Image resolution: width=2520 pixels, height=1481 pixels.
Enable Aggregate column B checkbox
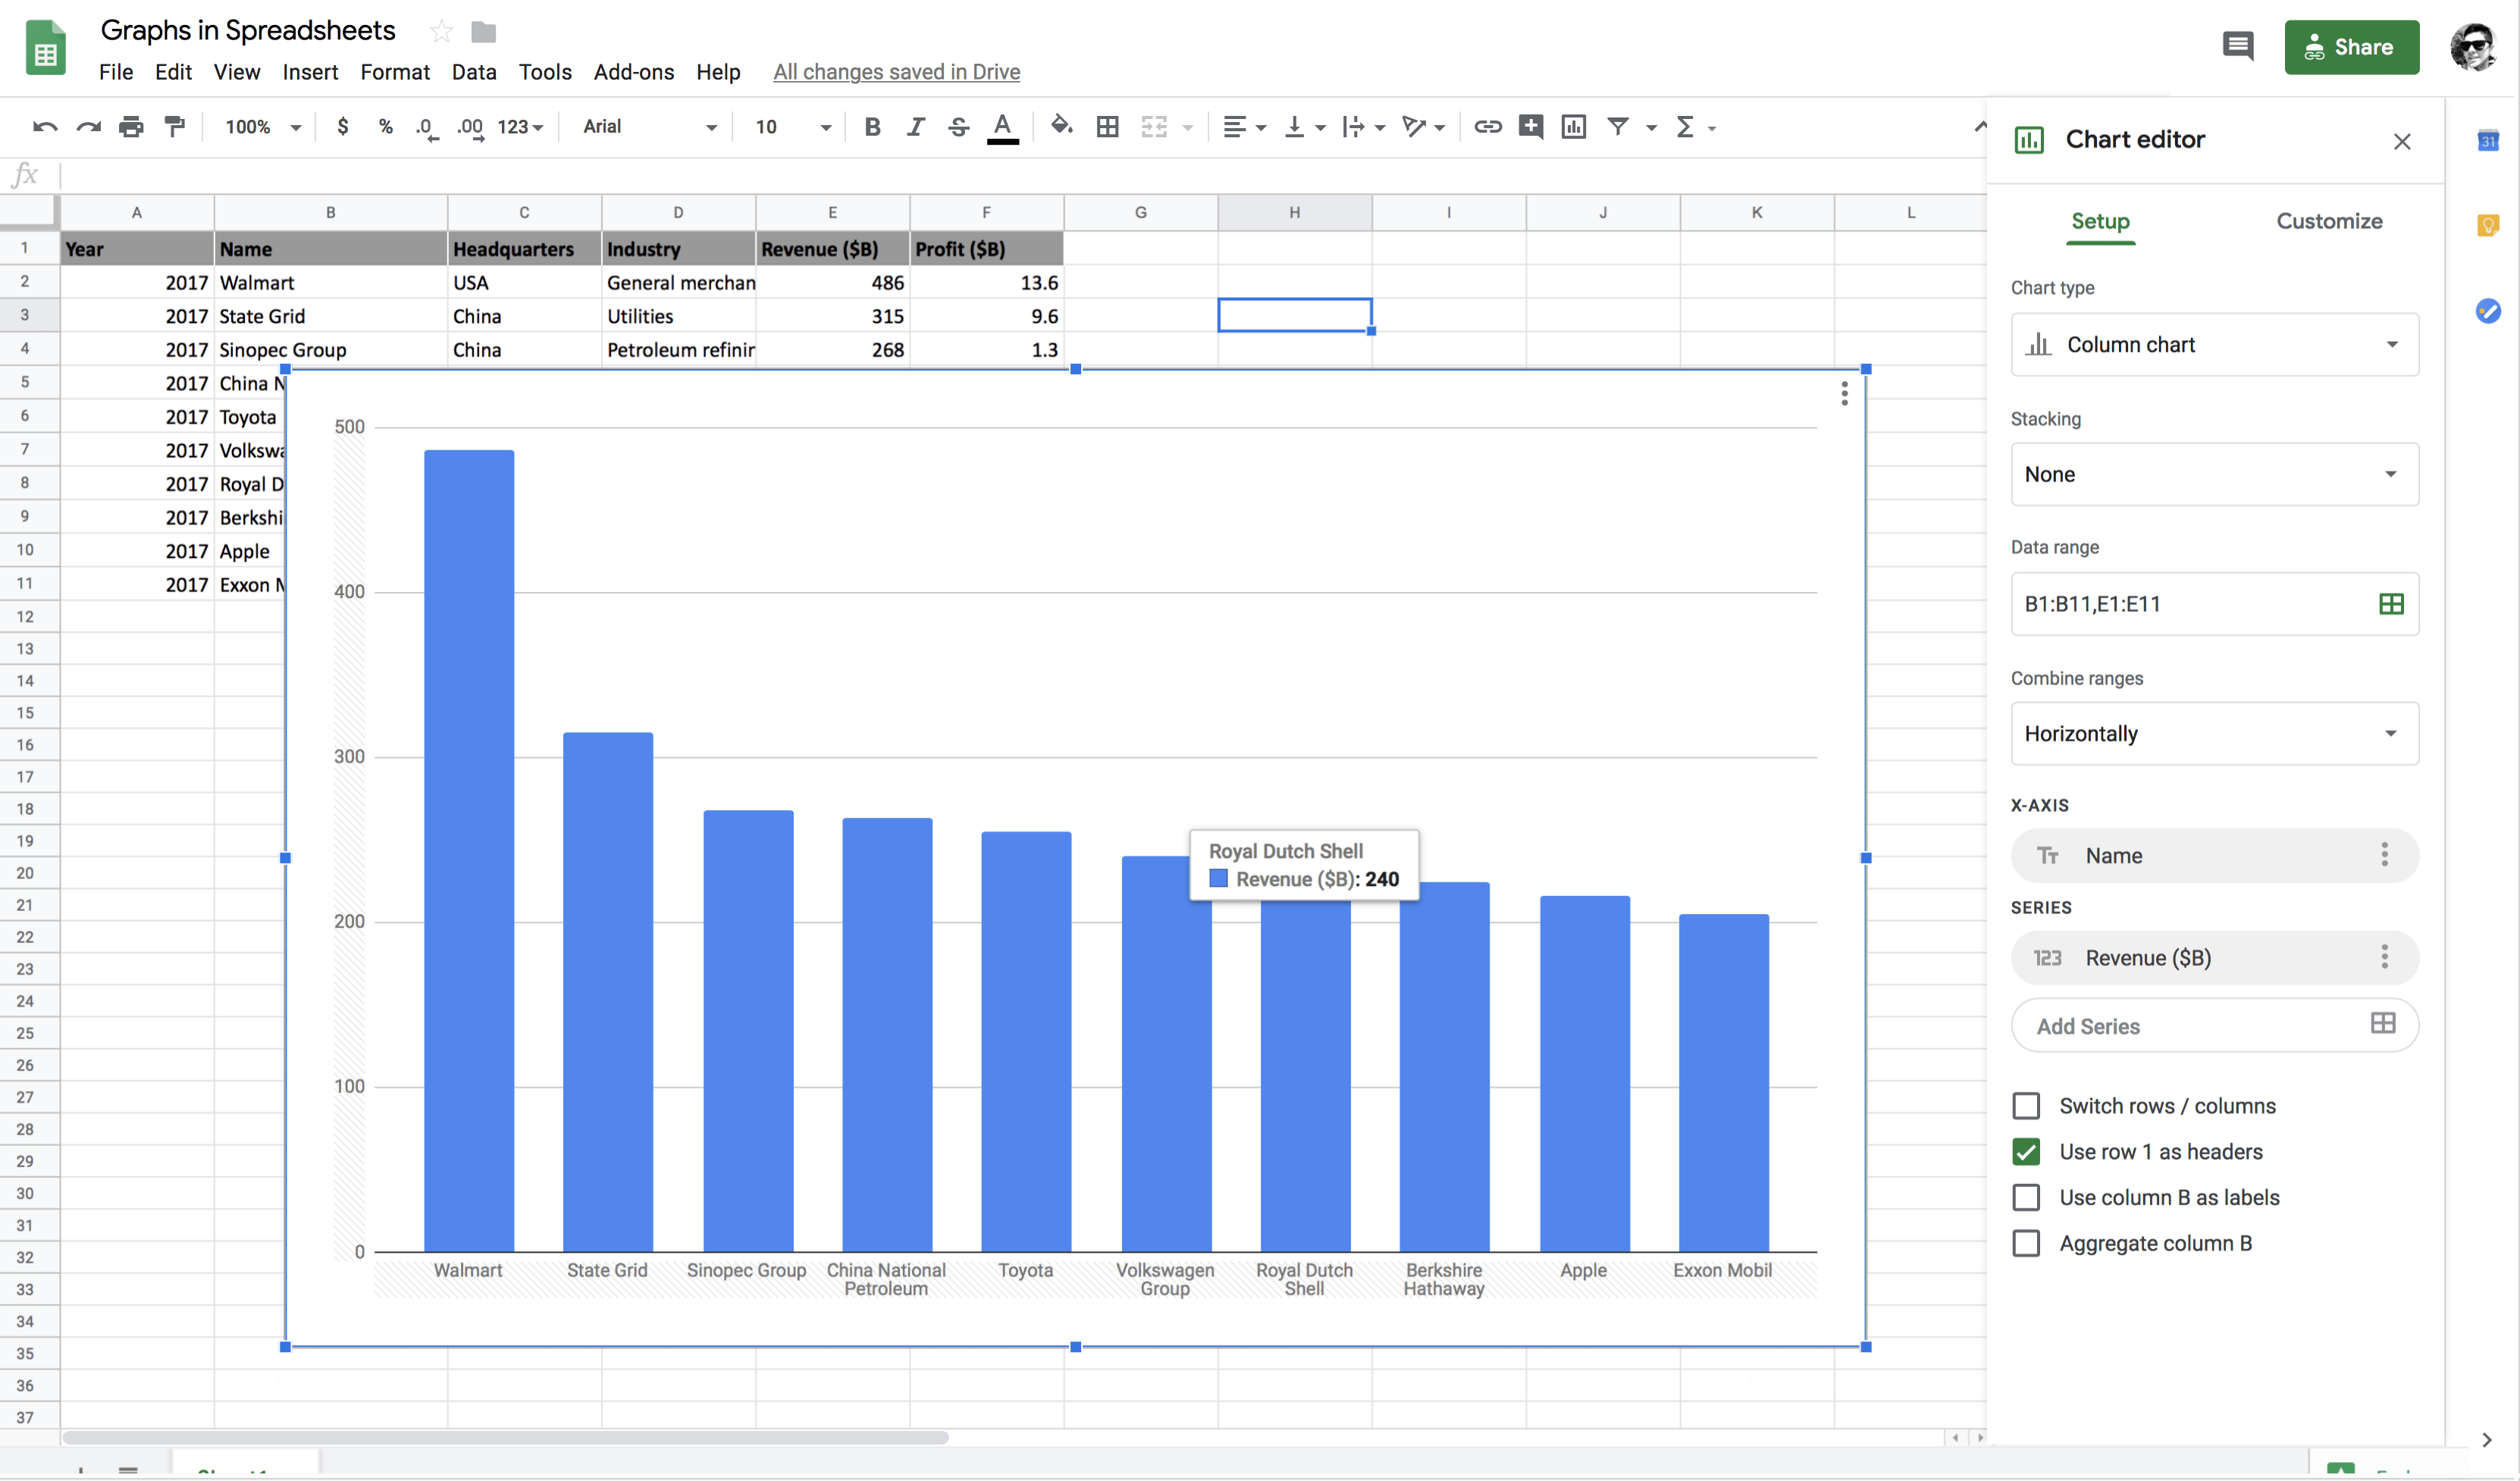(2026, 1244)
